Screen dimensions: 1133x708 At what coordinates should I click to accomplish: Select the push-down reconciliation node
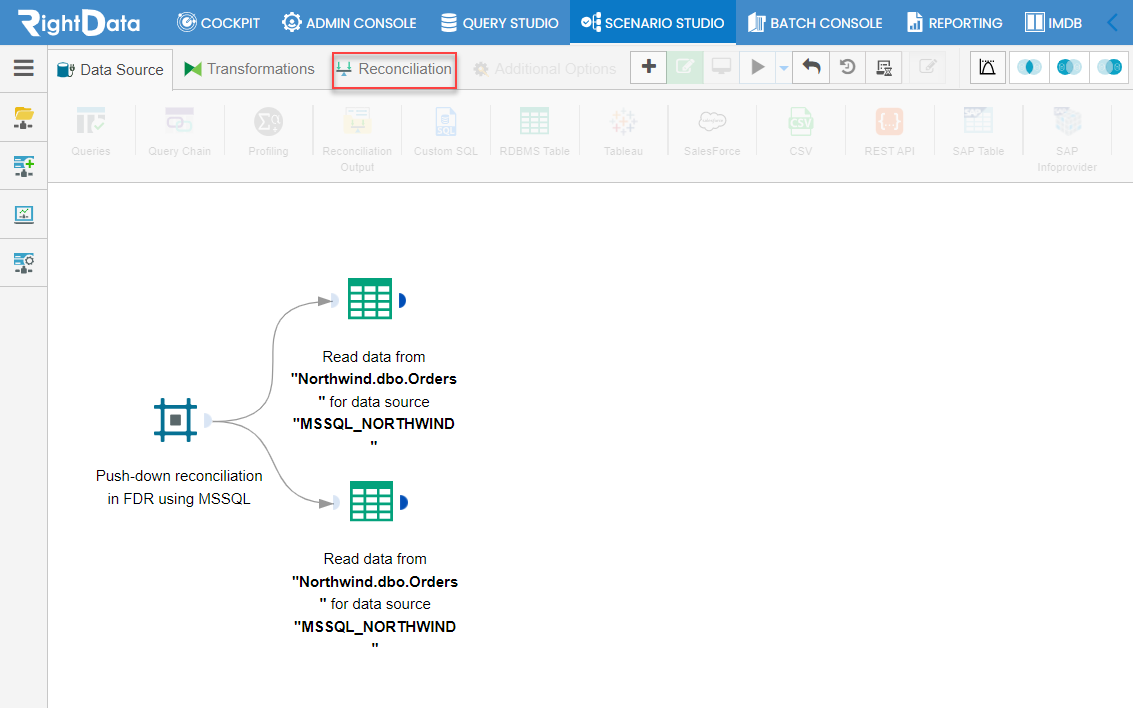pyautogui.click(x=175, y=420)
